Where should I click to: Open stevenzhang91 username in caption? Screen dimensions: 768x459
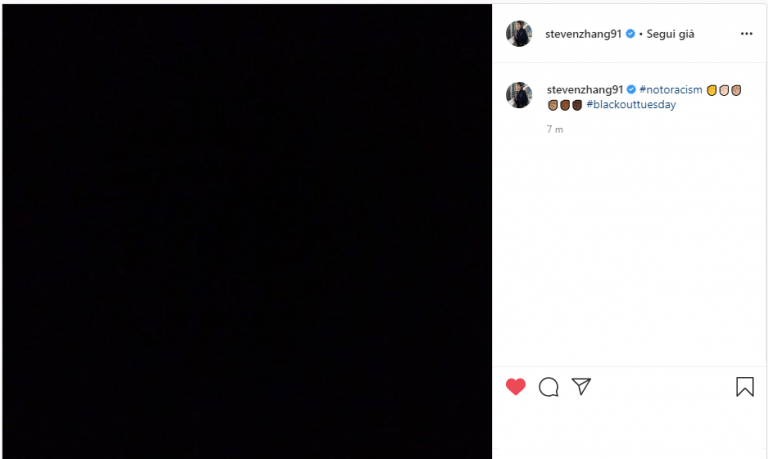585,90
